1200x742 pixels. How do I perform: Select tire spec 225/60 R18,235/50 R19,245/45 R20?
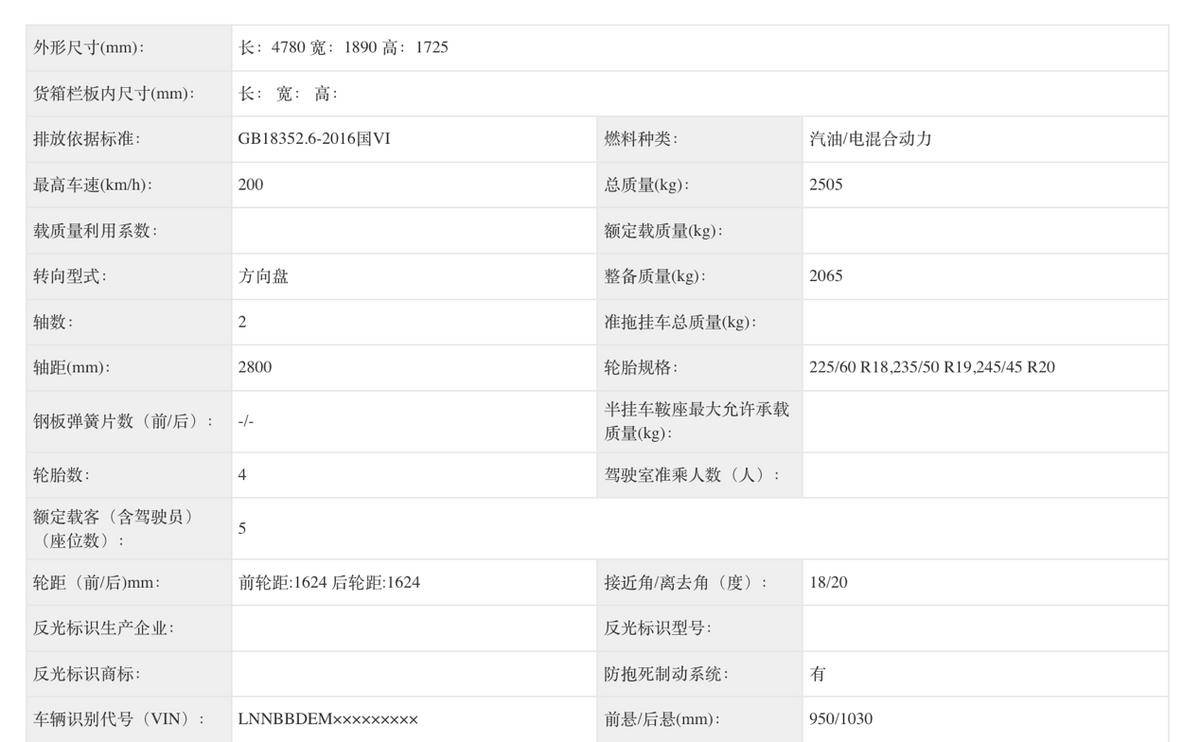tap(932, 368)
